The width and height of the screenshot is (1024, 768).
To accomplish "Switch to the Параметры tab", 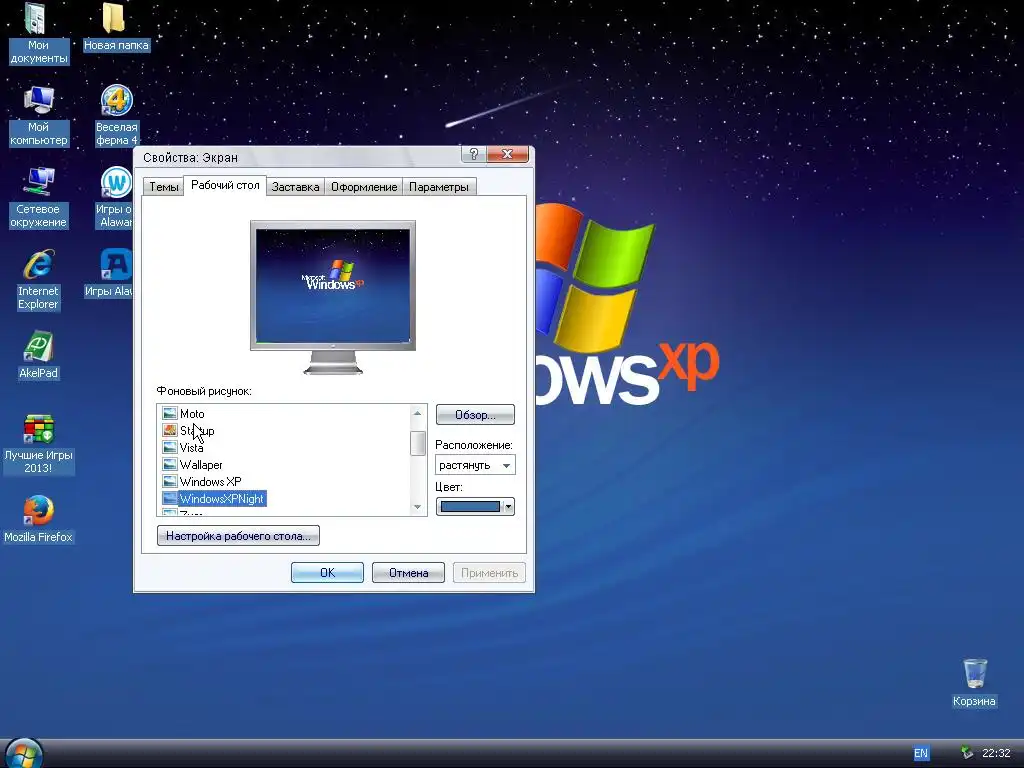I will coord(438,187).
